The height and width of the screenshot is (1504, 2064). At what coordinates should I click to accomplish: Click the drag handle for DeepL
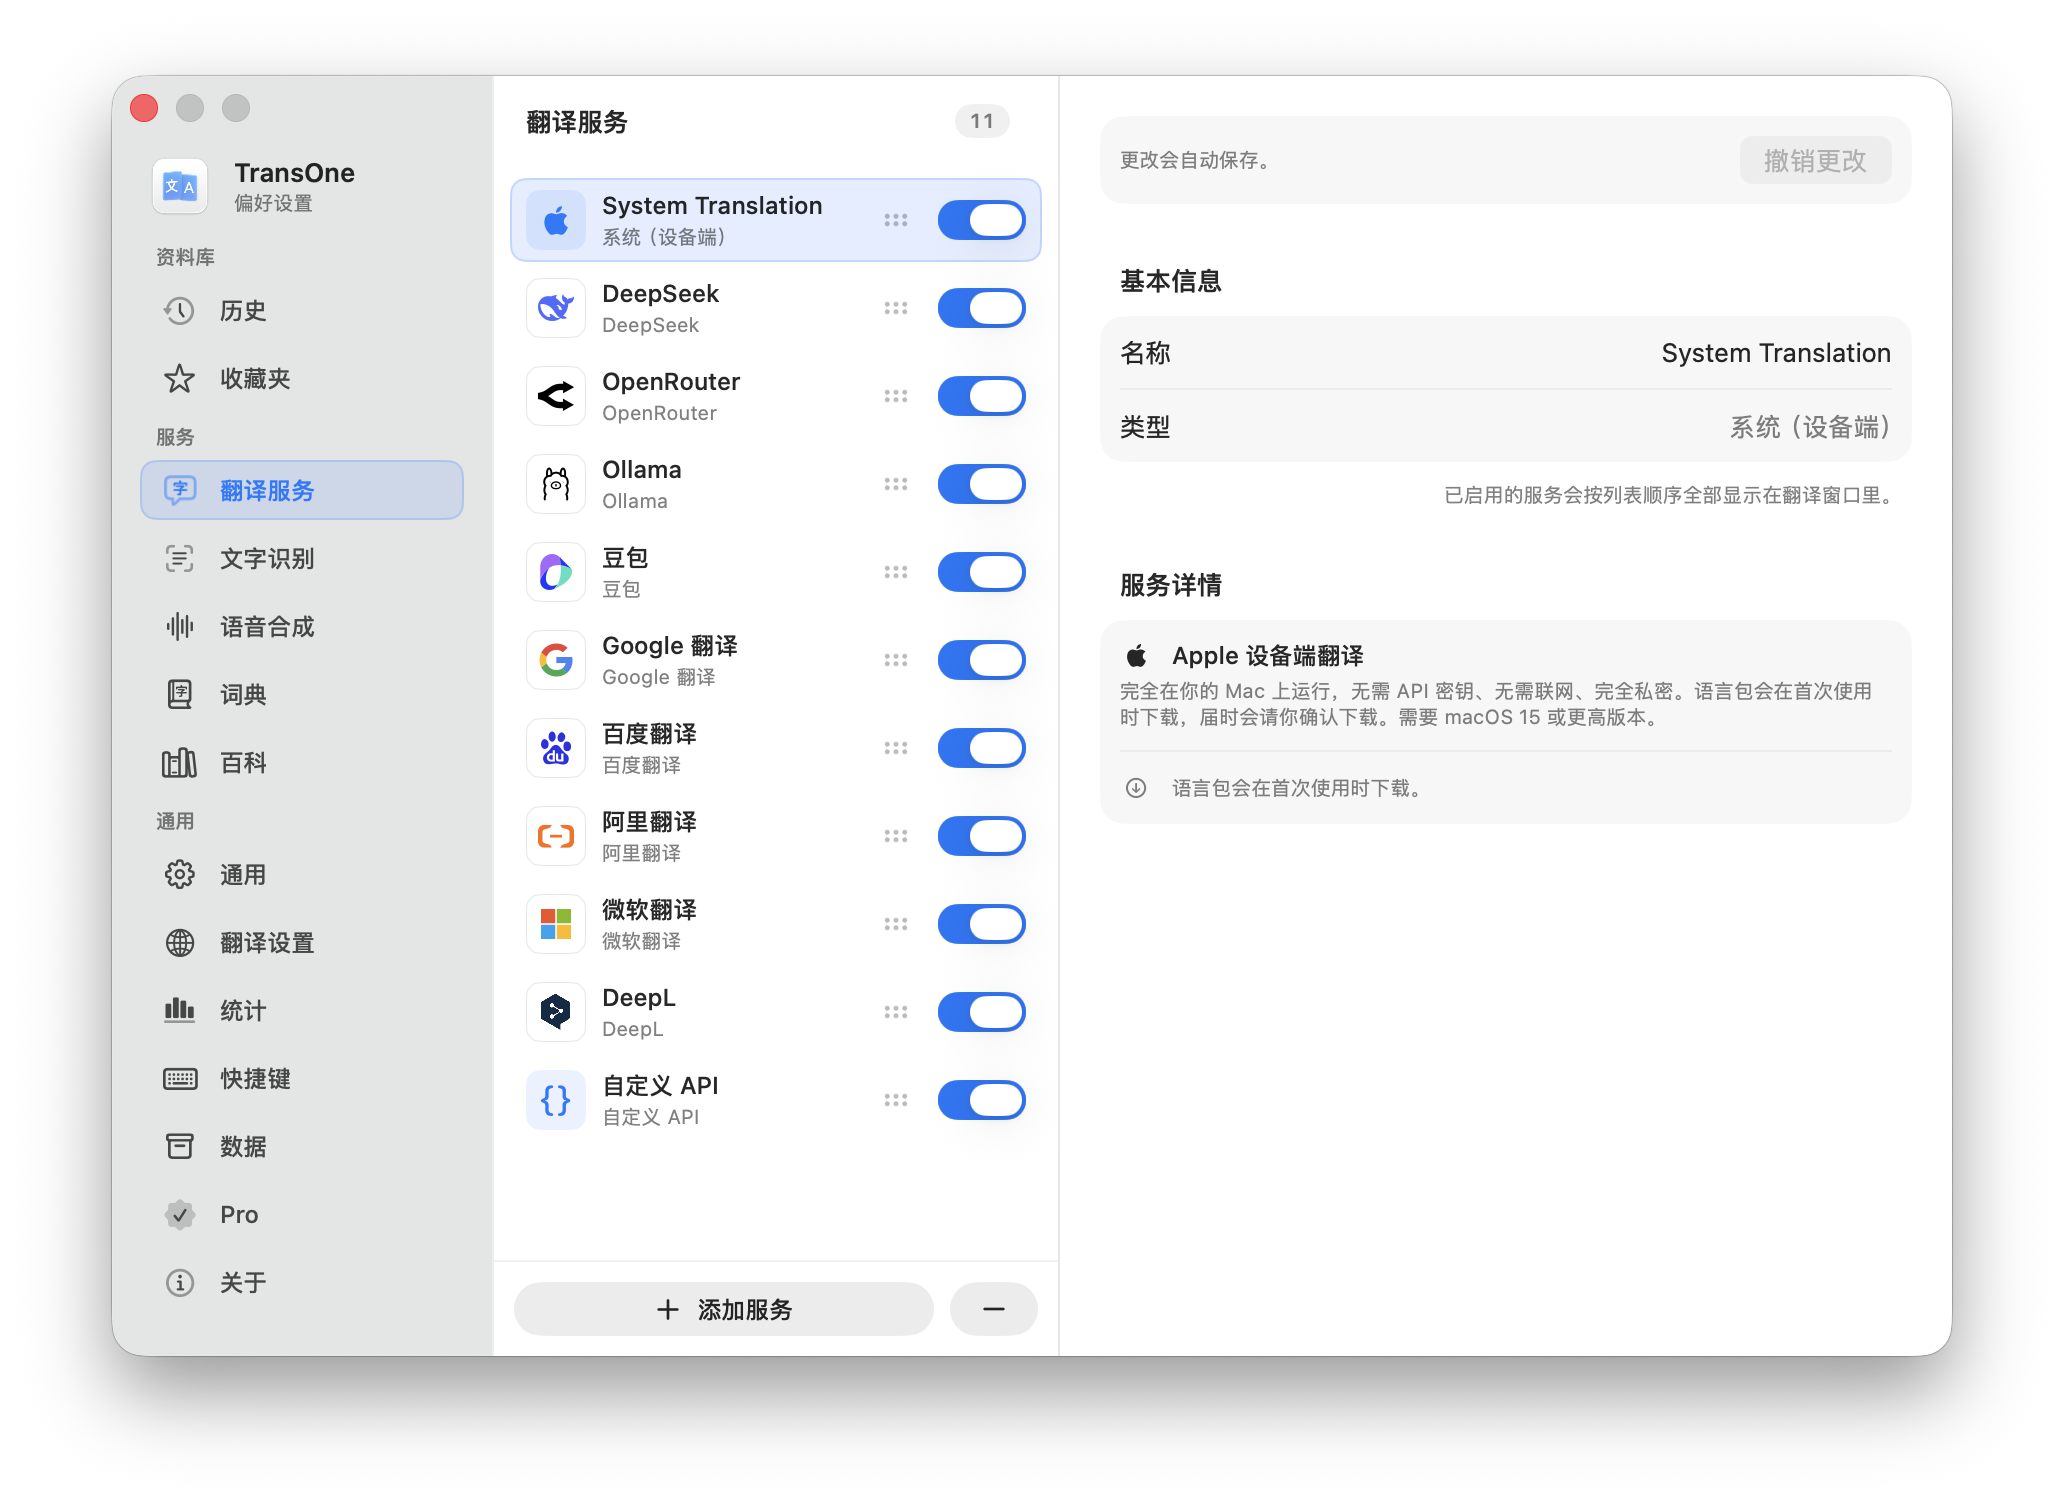click(x=896, y=1012)
